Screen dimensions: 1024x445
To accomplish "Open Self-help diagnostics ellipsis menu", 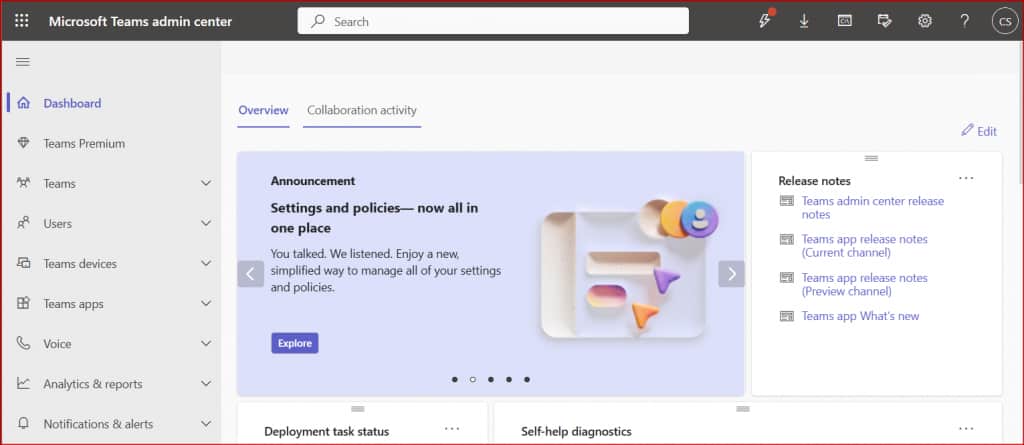I will tap(966, 429).
